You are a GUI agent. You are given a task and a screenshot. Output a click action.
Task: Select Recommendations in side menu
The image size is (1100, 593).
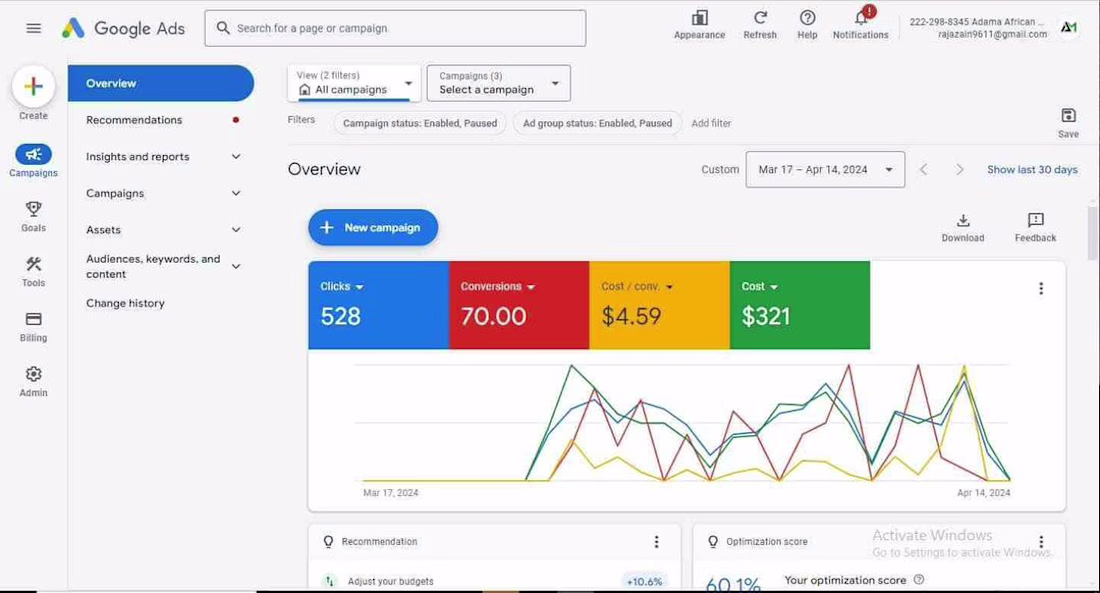click(161, 120)
